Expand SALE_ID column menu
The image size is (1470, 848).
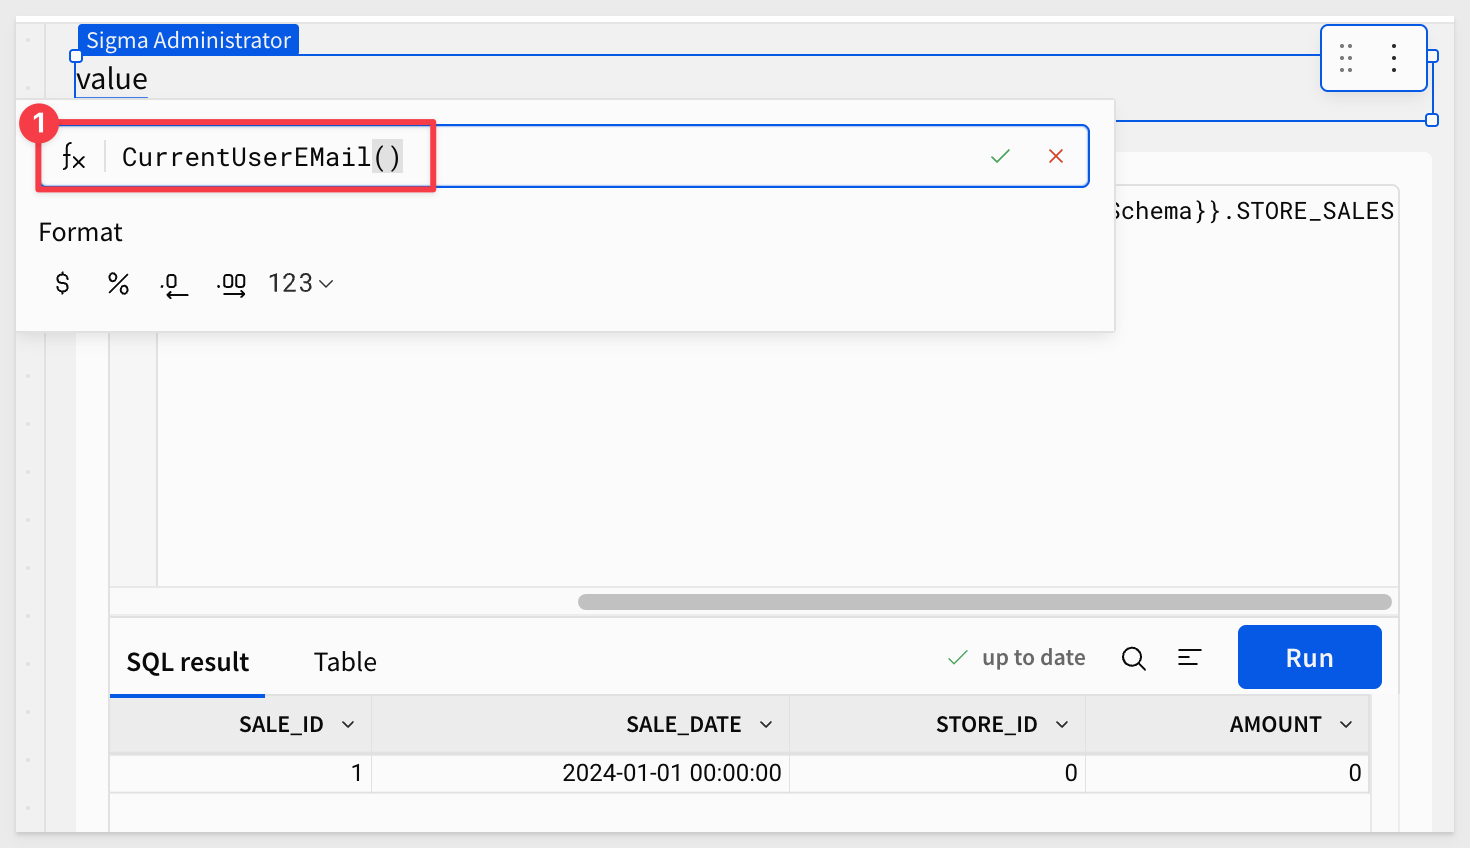click(348, 725)
